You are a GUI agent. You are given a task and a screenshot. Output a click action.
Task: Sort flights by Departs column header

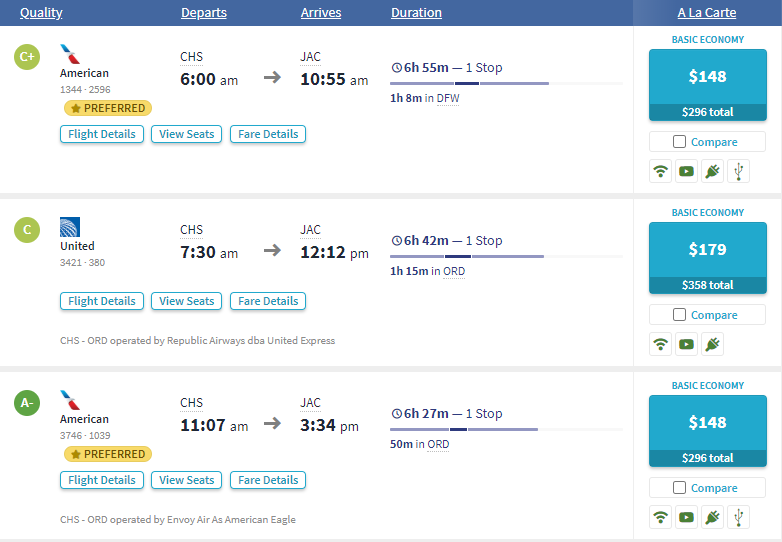pos(204,13)
